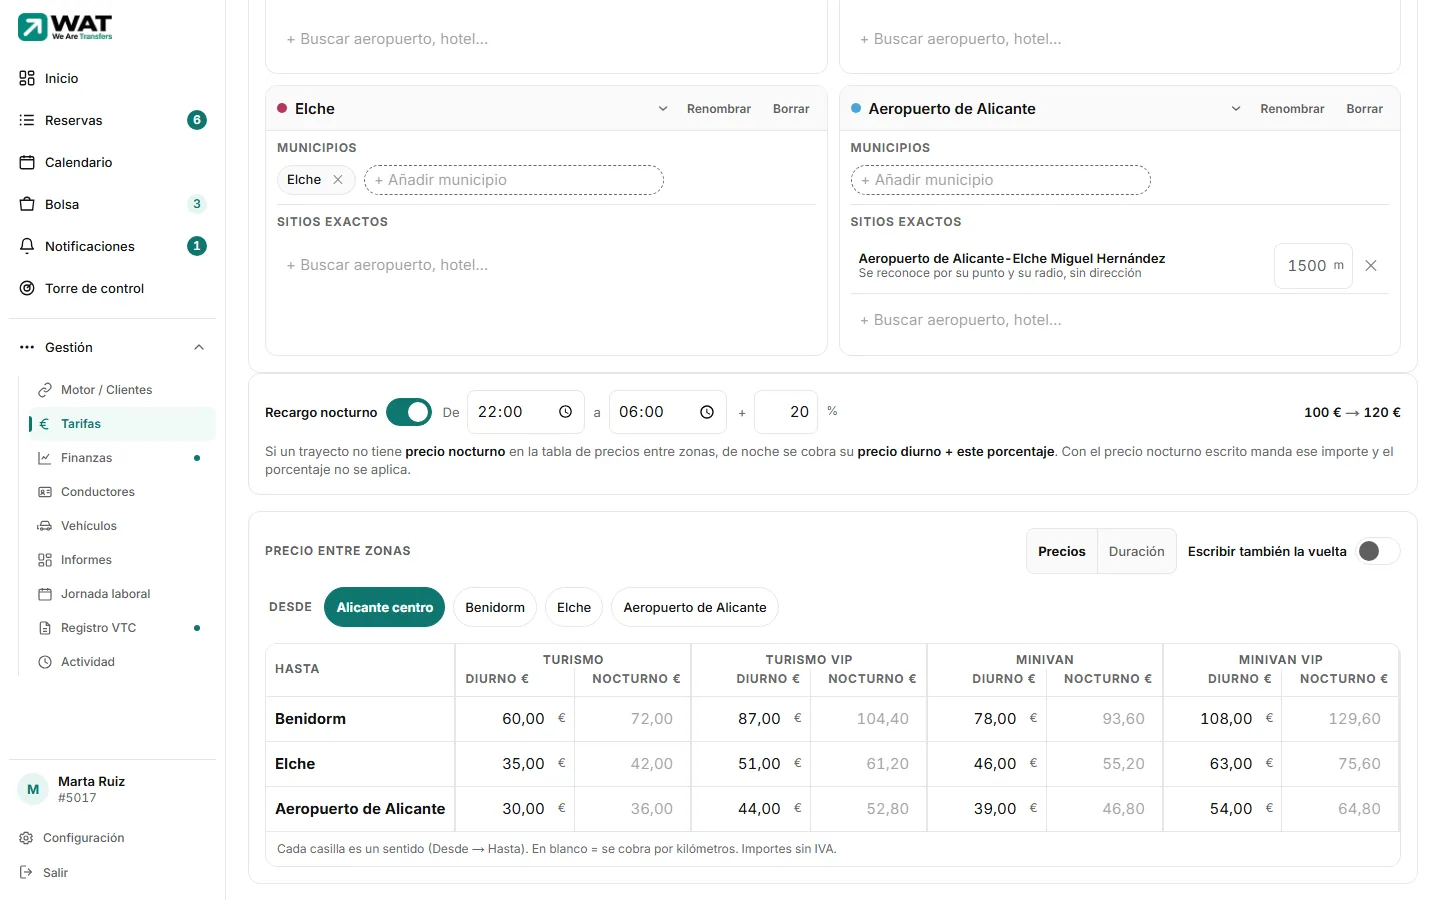Click the Notificaciones bell icon

[27, 246]
